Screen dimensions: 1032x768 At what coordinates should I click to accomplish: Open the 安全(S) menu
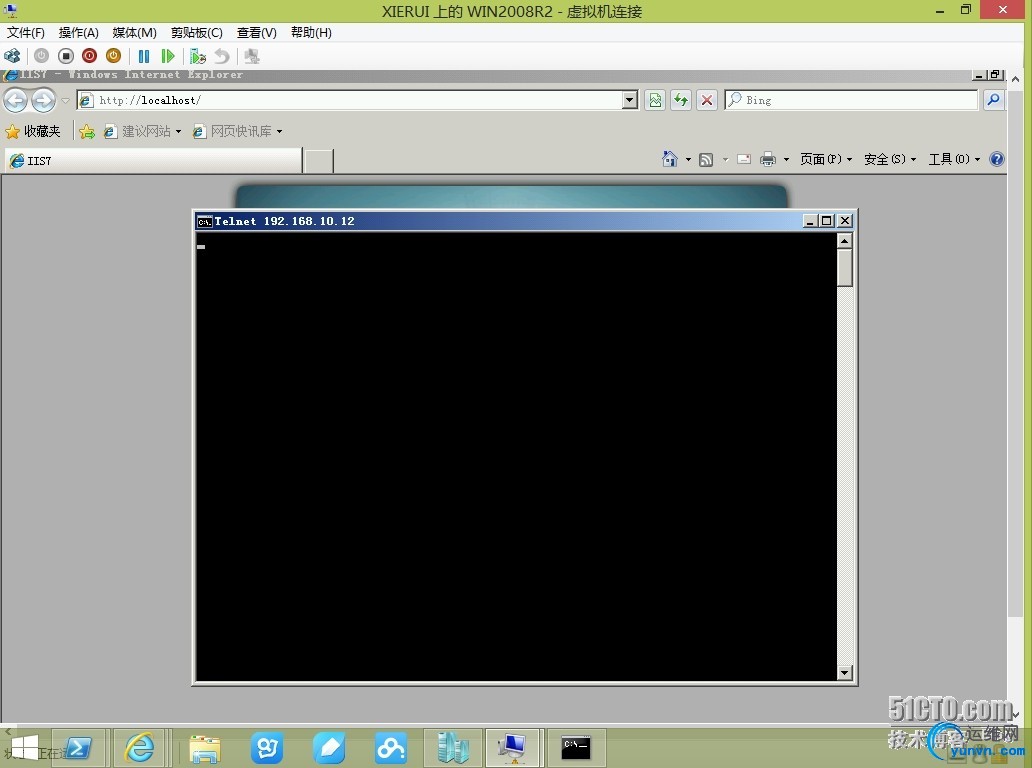coord(890,159)
